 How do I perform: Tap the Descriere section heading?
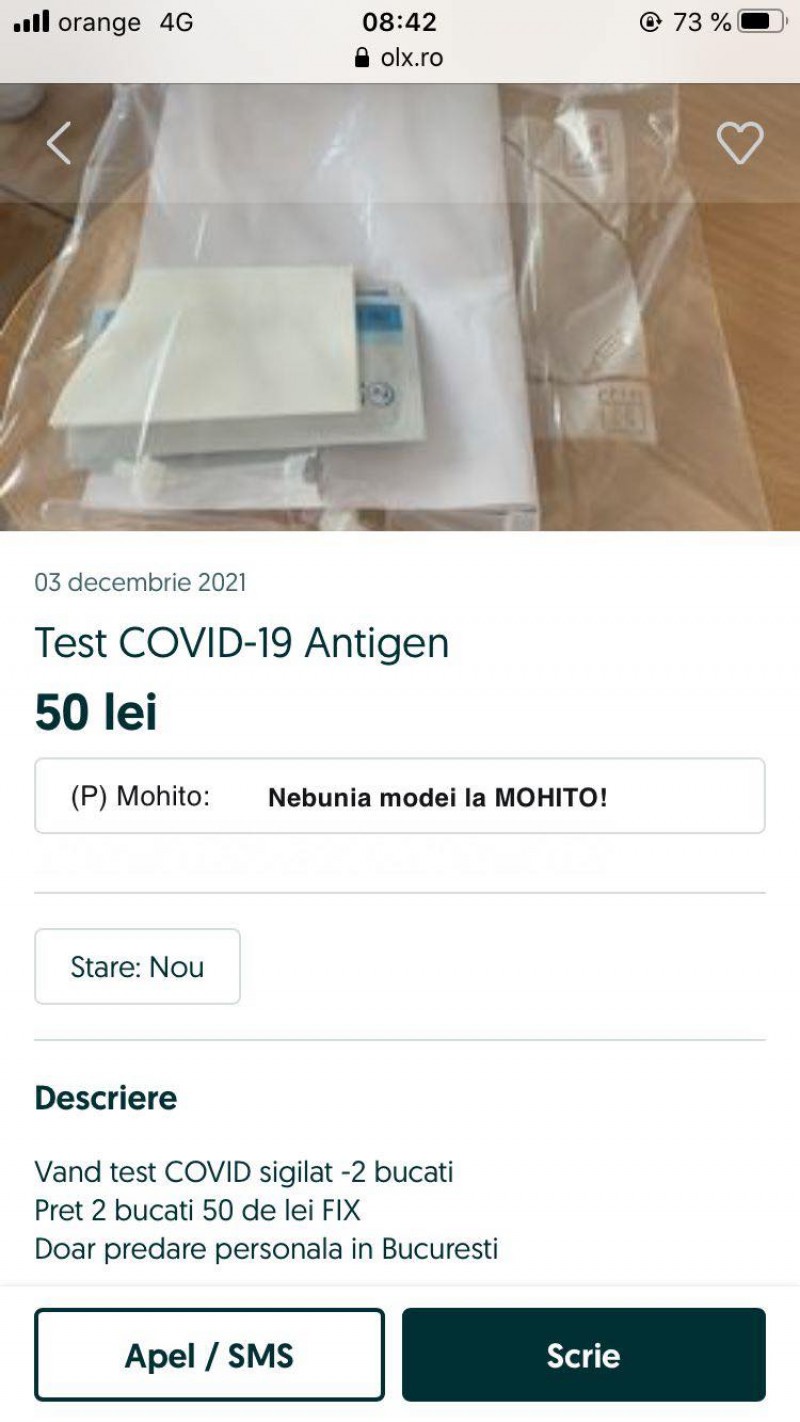click(x=106, y=1097)
